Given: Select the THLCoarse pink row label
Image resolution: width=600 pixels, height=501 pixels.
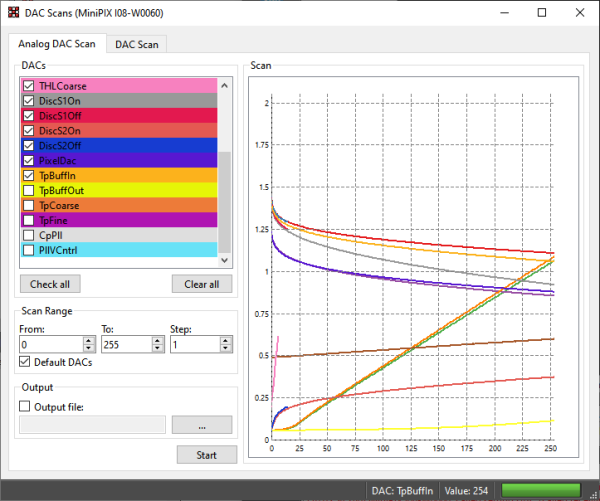Looking at the screenshot, I should coord(63,86).
